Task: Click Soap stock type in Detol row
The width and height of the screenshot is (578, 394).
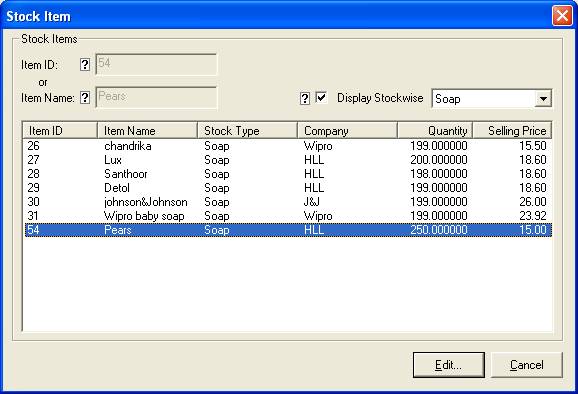Action: pos(217,188)
